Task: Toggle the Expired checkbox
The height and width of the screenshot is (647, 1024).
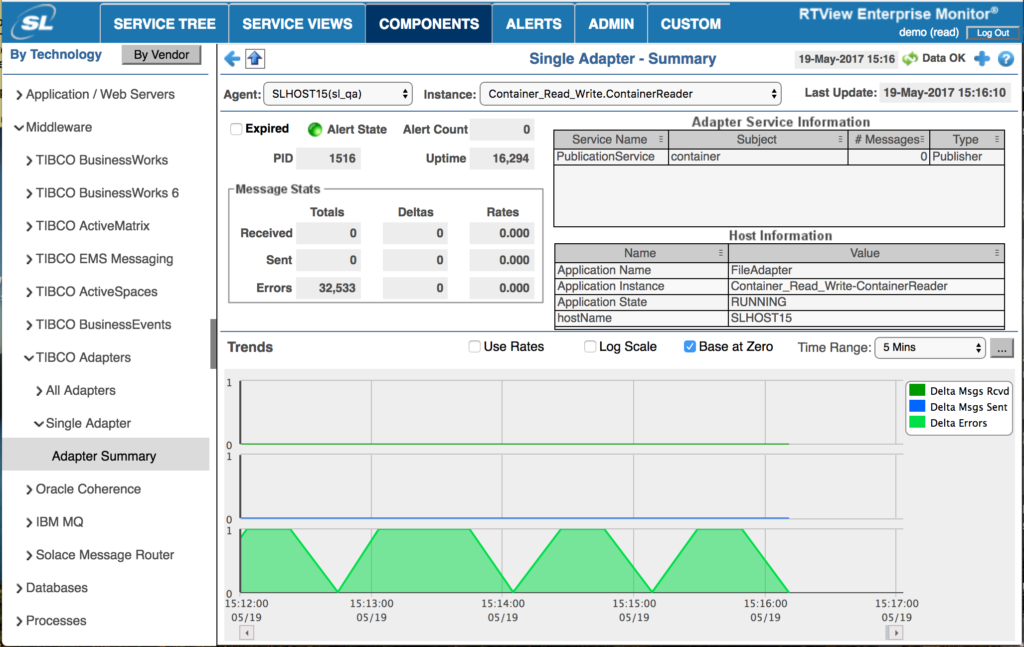Action: pyautogui.click(x=236, y=129)
